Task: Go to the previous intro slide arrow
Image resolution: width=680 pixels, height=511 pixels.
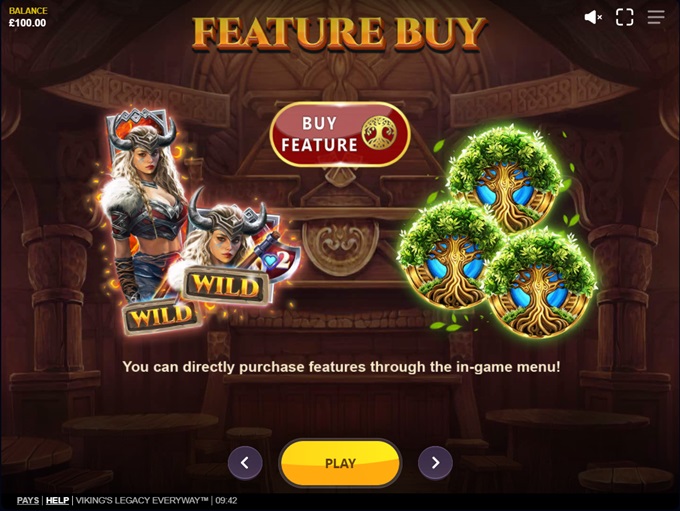Action: (x=245, y=463)
